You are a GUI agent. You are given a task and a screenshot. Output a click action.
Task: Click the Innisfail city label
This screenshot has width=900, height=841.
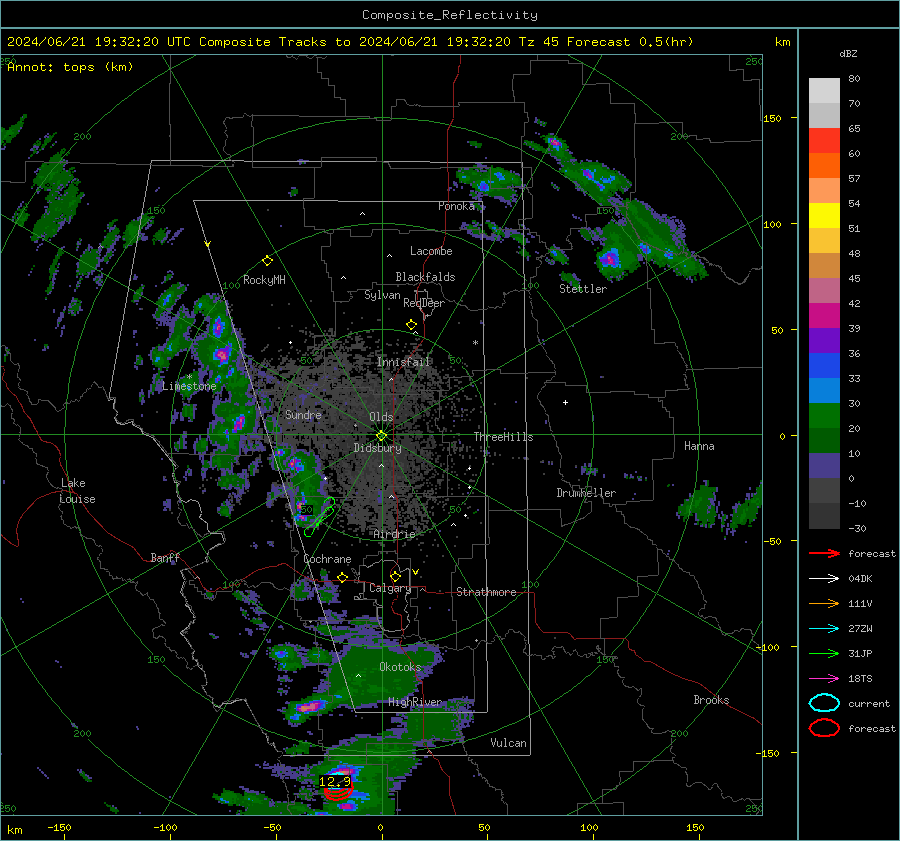[404, 362]
